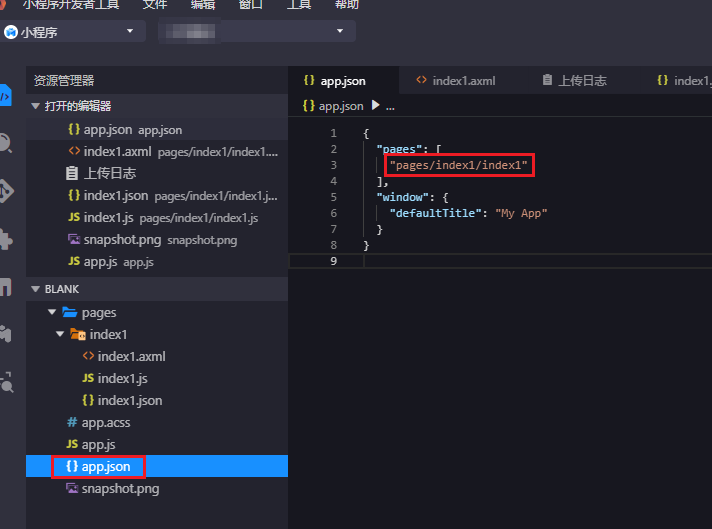Open the source control git icon
Image resolution: width=712 pixels, height=529 pixels.
pos(6,191)
